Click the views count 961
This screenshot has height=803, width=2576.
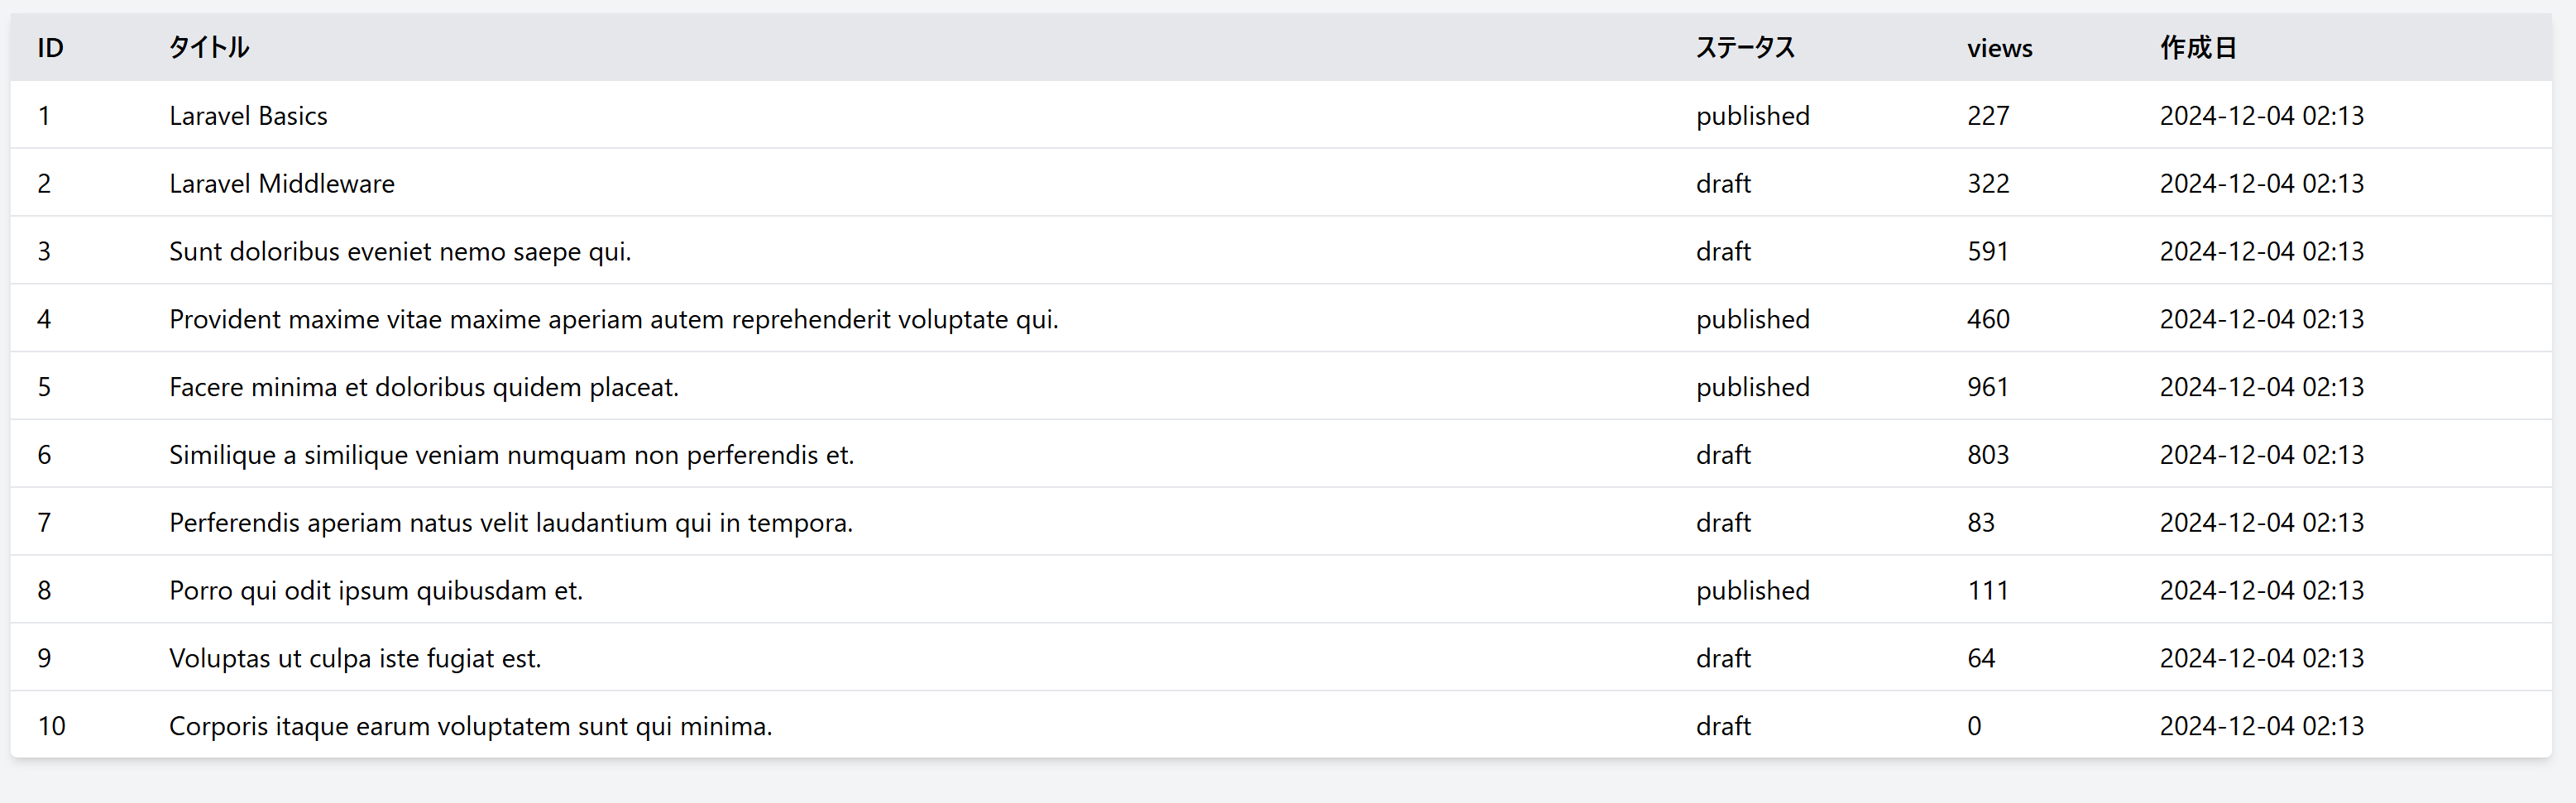(1987, 387)
